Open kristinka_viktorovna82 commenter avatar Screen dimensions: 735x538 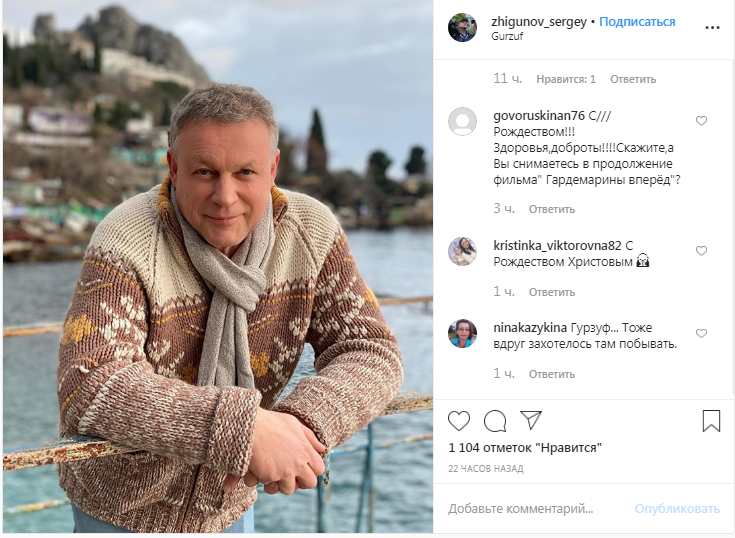point(462,251)
